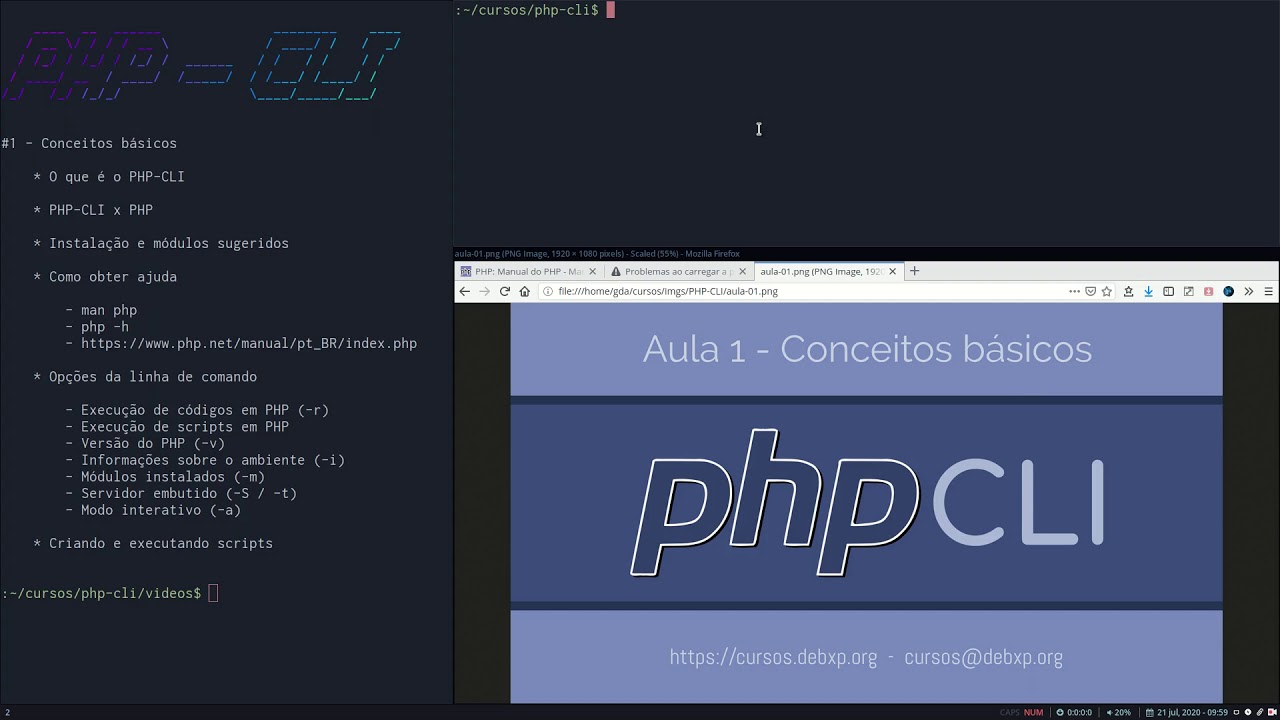Open the overflow chevron in Firefox toolbar

tap(1248, 291)
